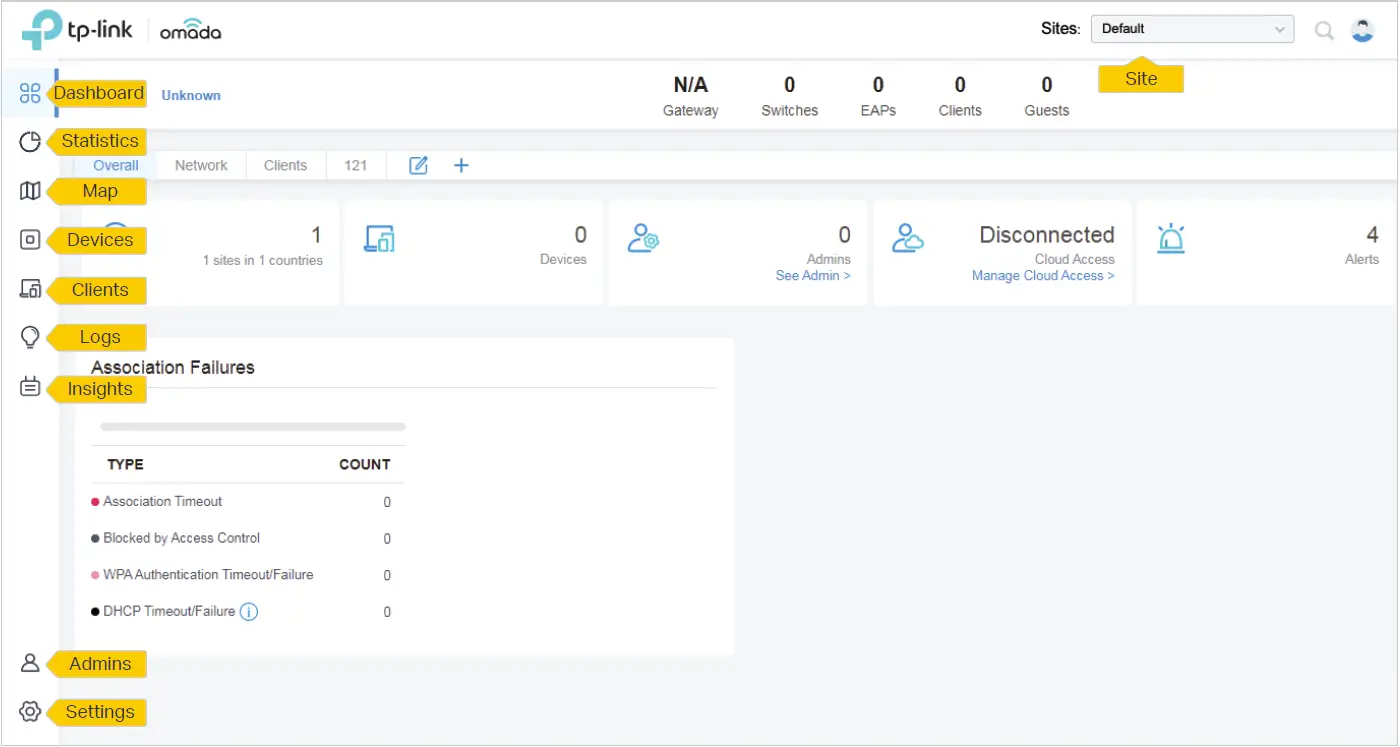Open the Dashboard icon in the sidebar
The height and width of the screenshot is (747, 1400).
coord(30,93)
